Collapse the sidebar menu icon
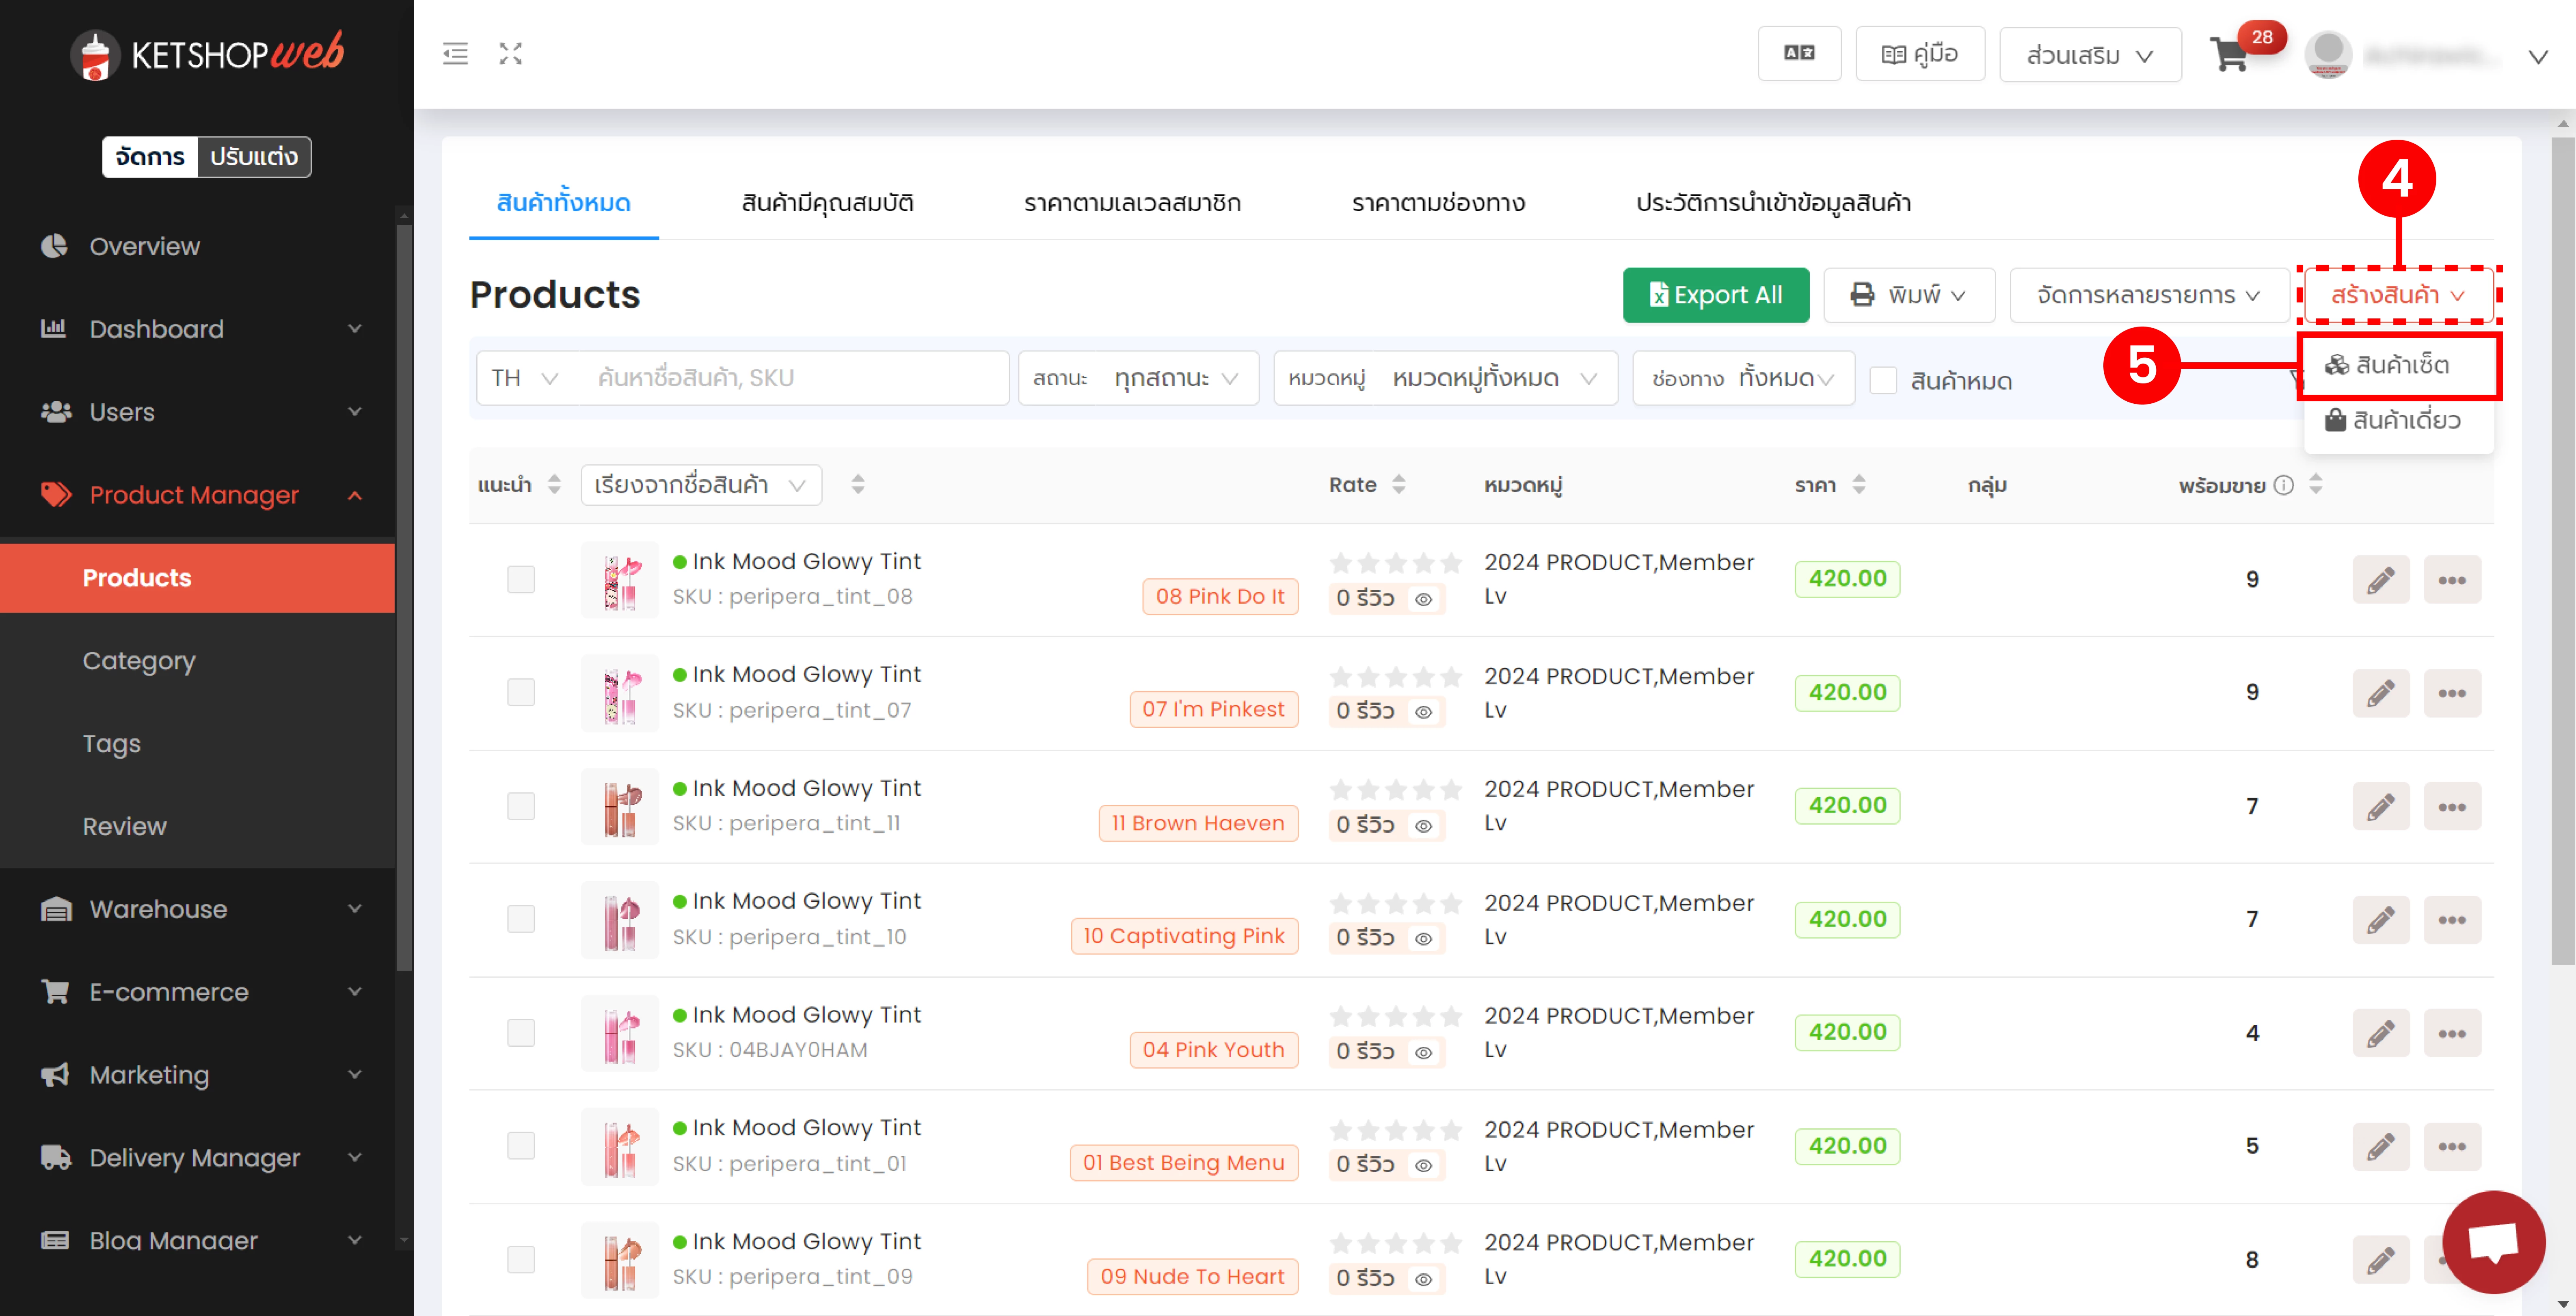 pyautogui.click(x=455, y=54)
